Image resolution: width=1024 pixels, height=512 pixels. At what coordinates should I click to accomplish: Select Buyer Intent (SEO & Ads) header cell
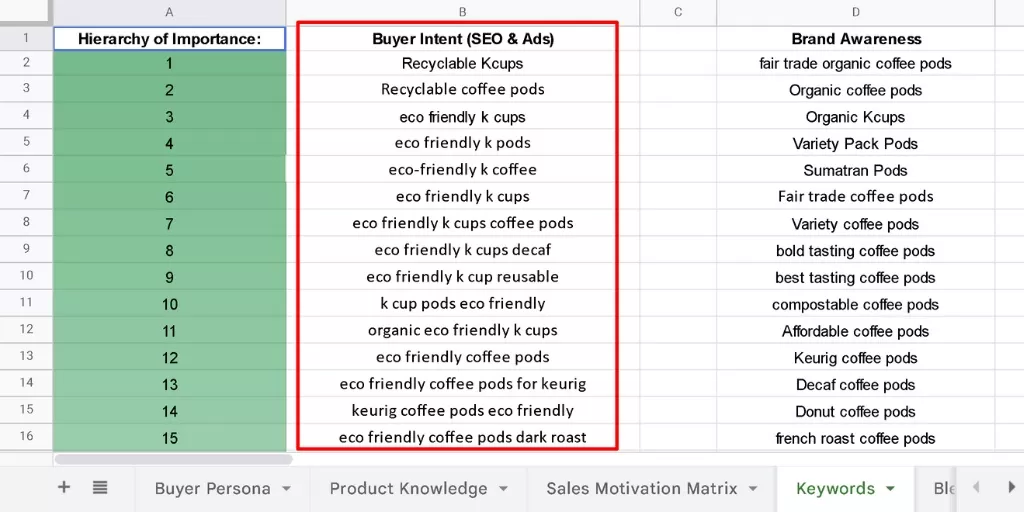pos(462,39)
